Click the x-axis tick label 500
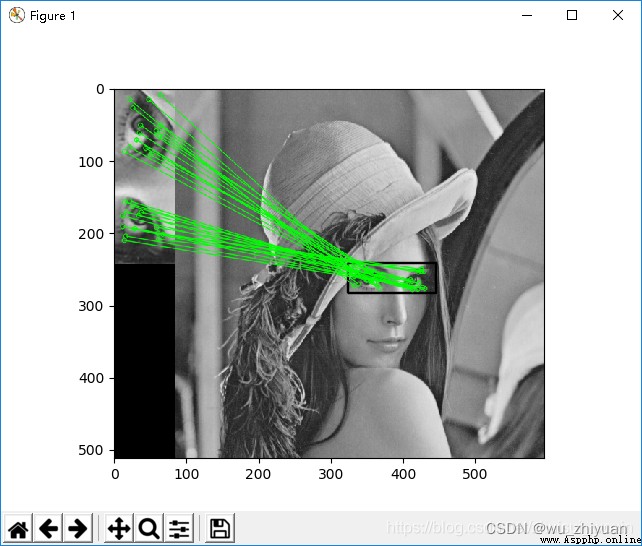The height and width of the screenshot is (546, 642). tap(475, 474)
